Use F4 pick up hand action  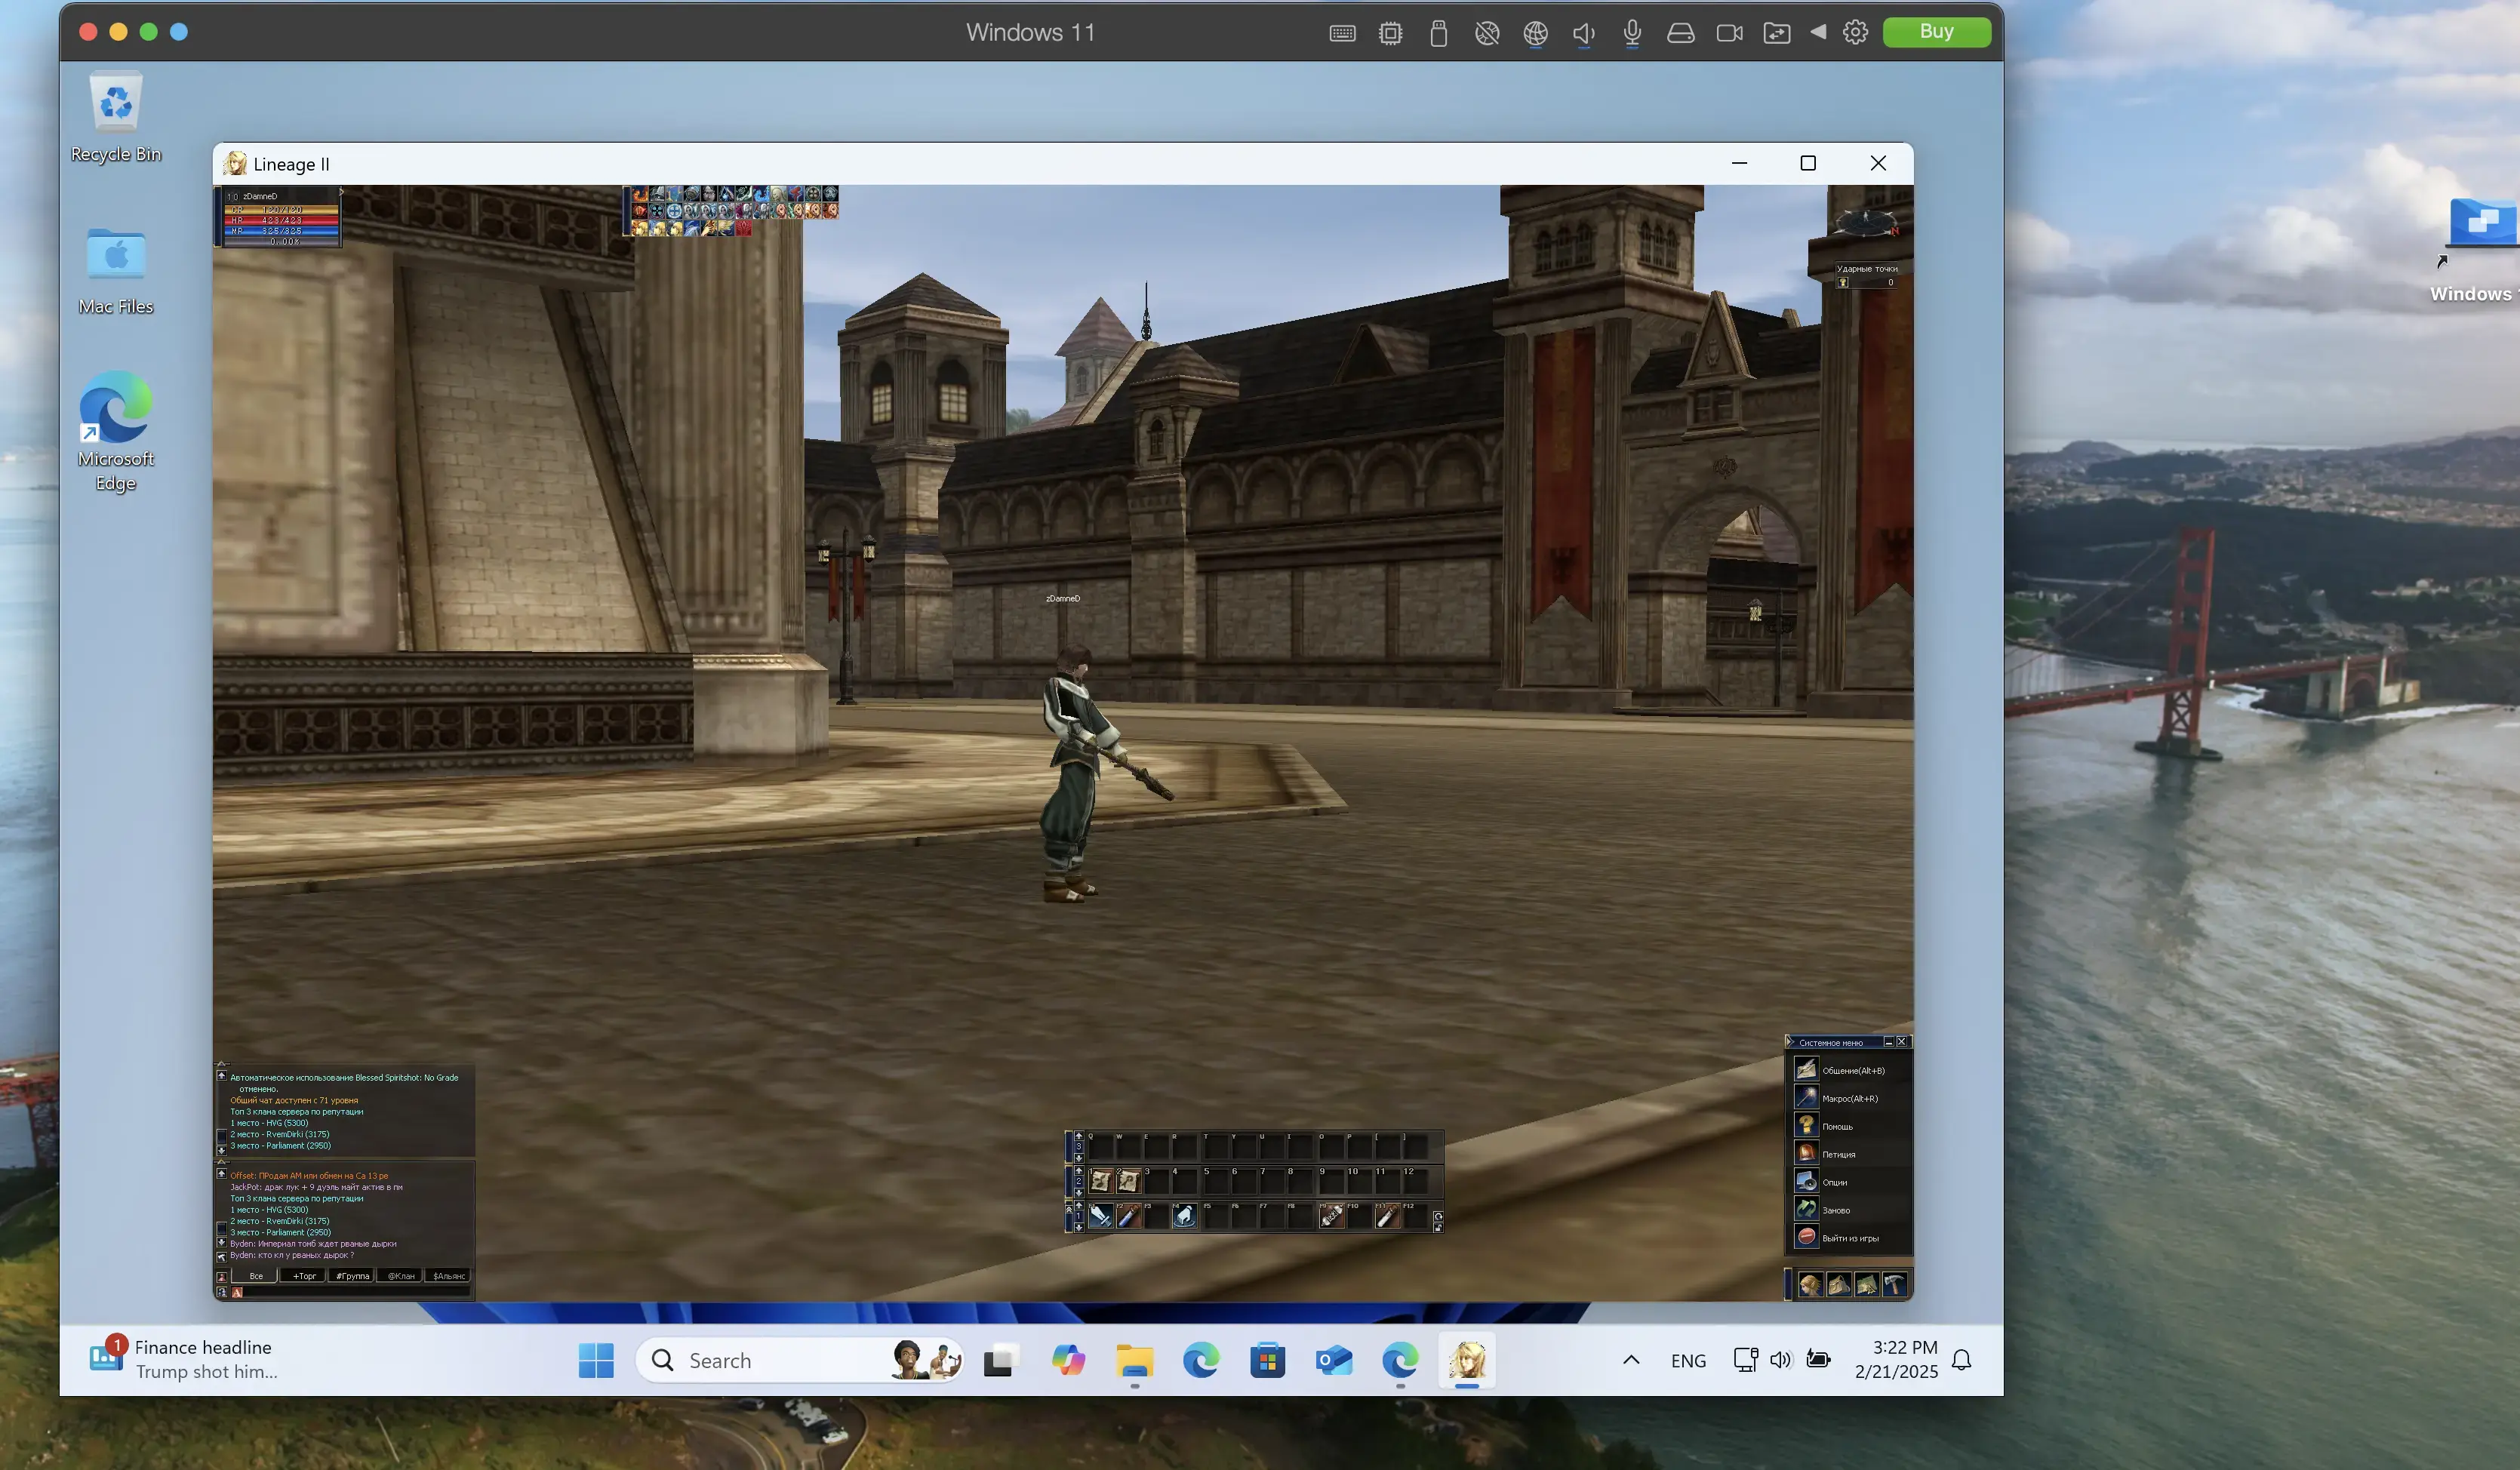point(1185,1216)
